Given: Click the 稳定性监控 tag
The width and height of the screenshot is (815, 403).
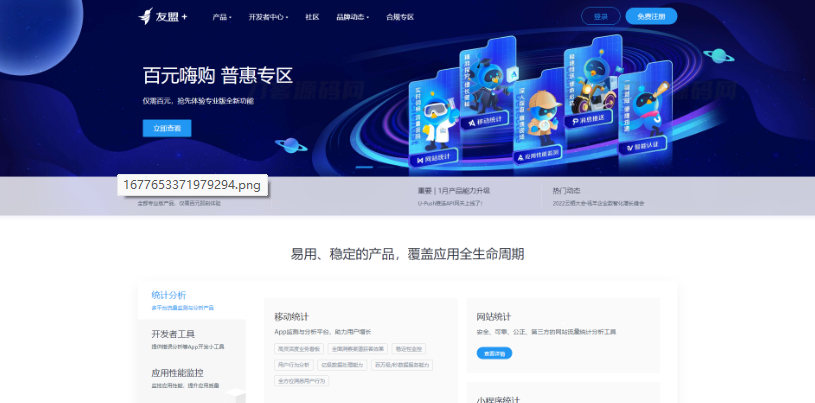Looking at the screenshot, I should 409,348.
